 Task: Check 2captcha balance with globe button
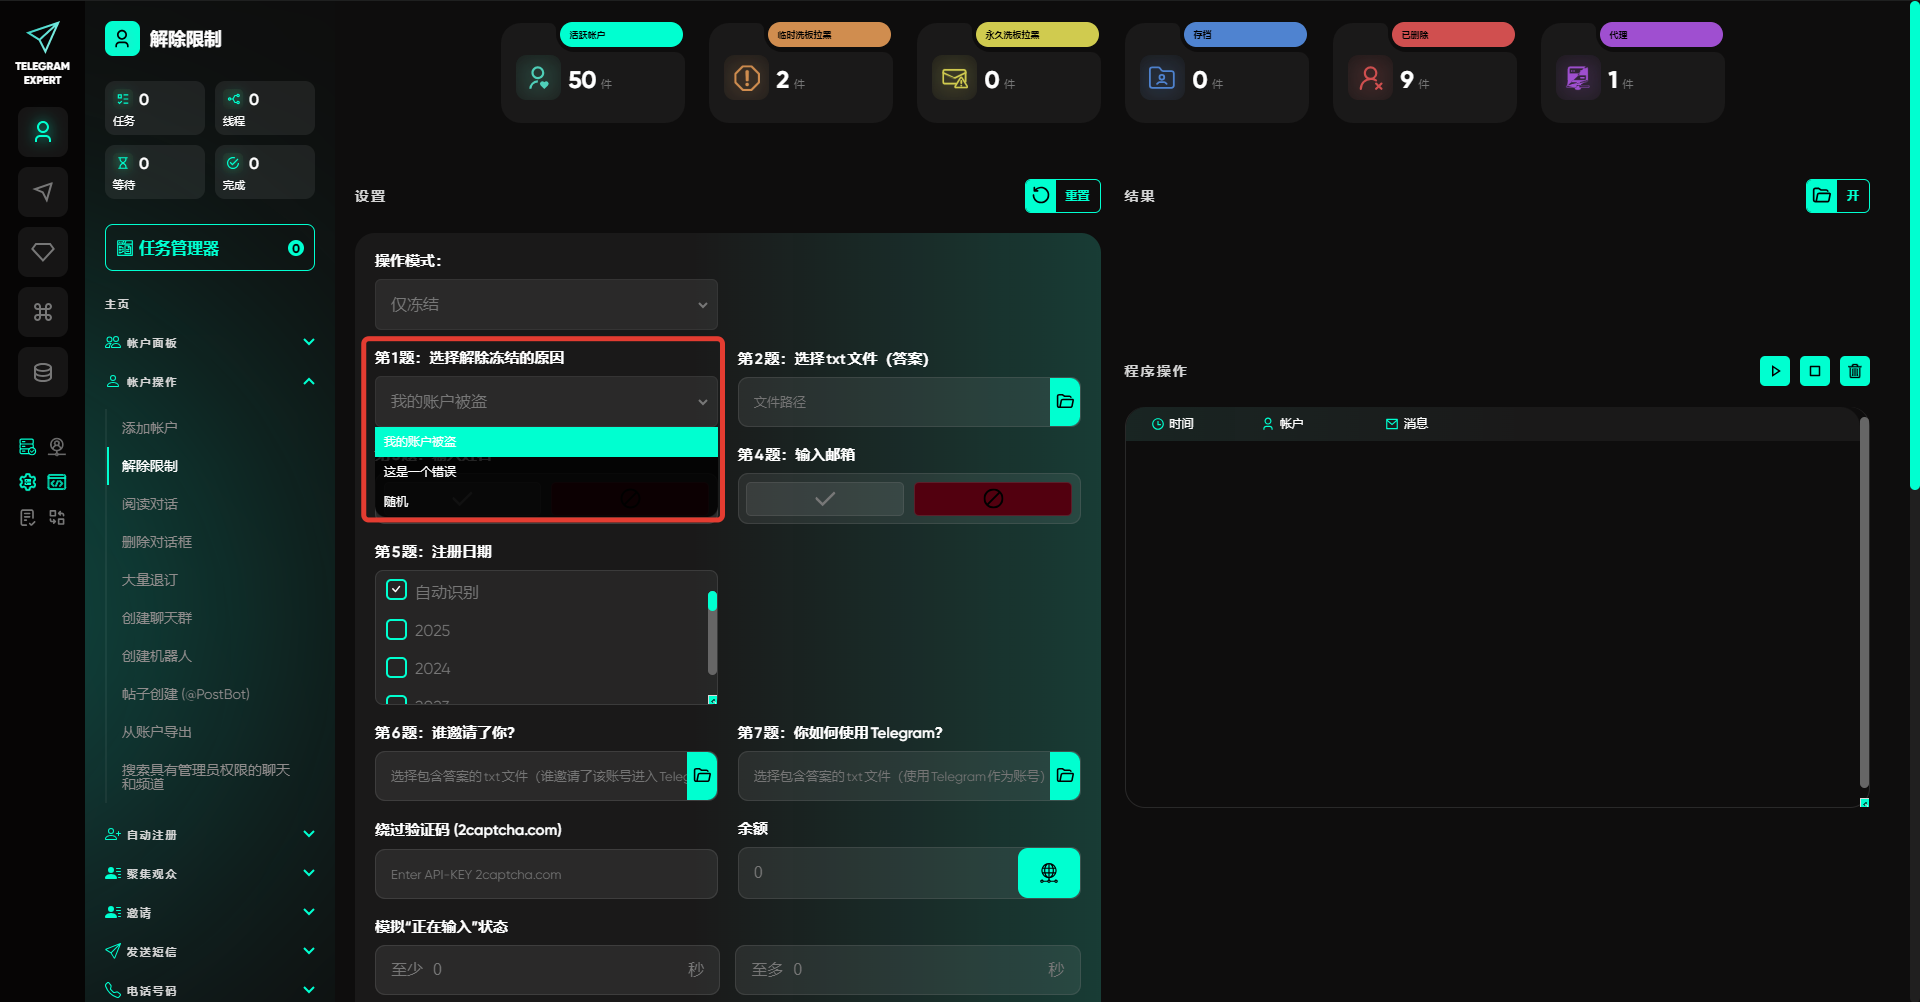pos(1049,873)
